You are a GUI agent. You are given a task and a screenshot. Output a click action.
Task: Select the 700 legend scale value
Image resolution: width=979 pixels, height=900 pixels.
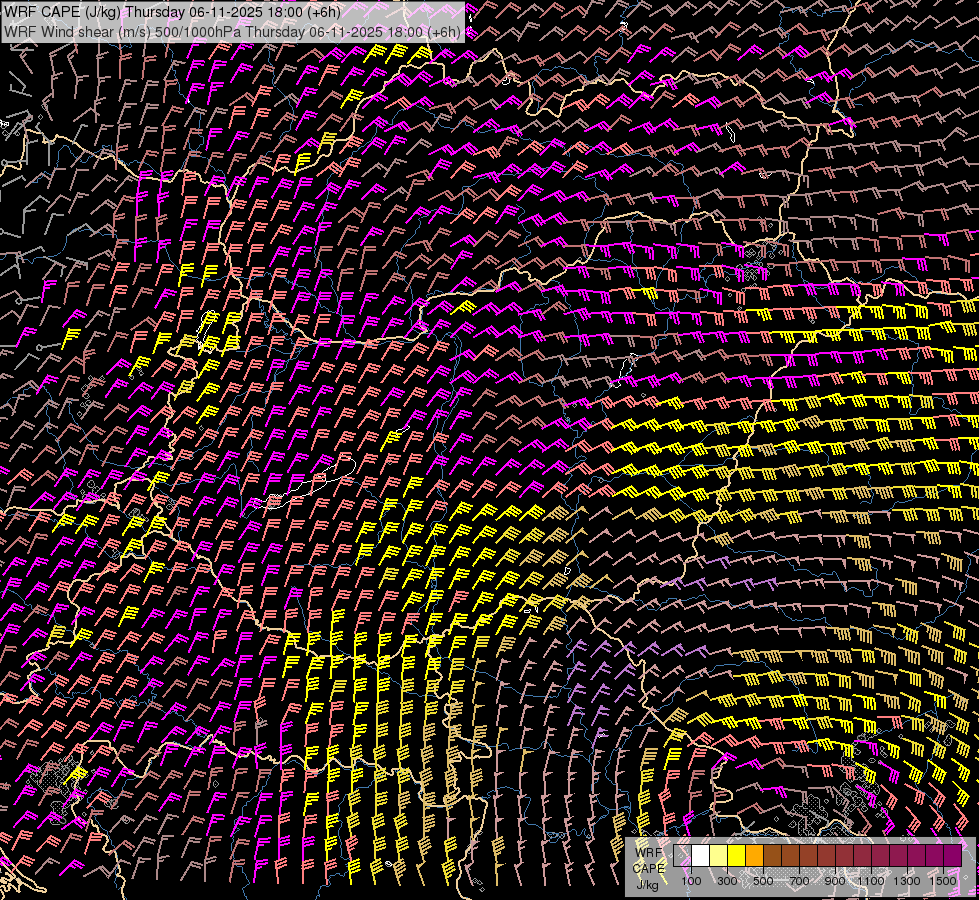click(x=799, y=881)
